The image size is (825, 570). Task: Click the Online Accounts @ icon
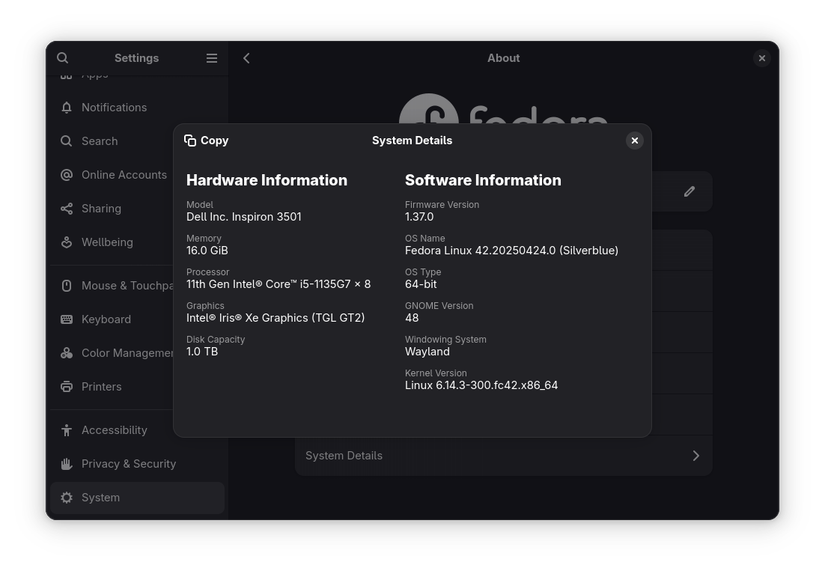(66, 175)
